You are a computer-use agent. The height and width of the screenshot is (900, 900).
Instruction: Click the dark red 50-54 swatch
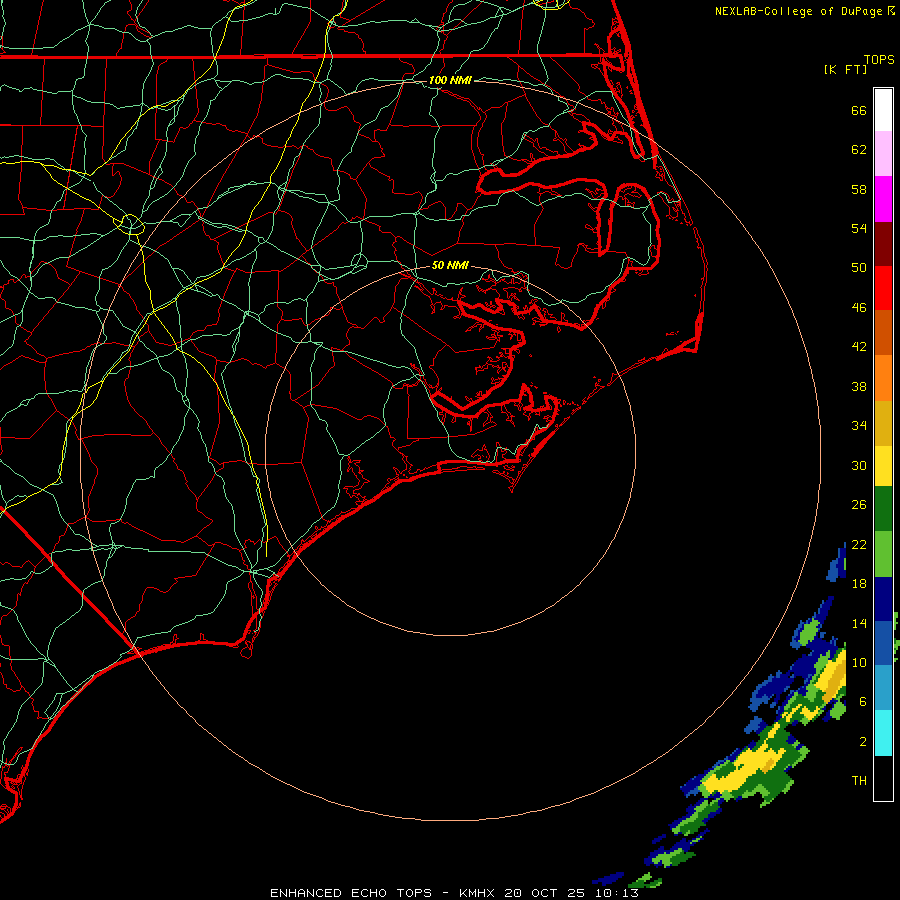(883, 243)
